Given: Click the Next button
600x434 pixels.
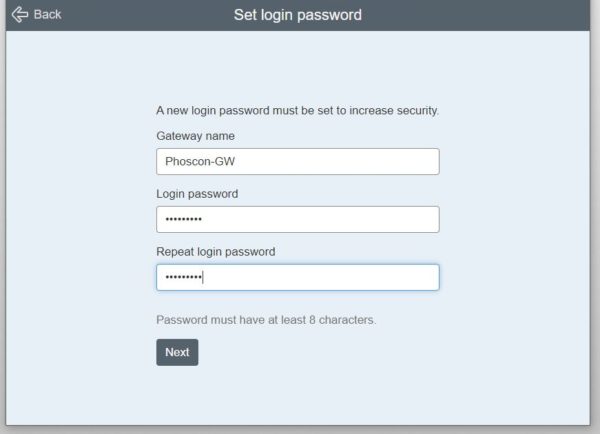Looking at the screenshot, I should tap(177, 352).
